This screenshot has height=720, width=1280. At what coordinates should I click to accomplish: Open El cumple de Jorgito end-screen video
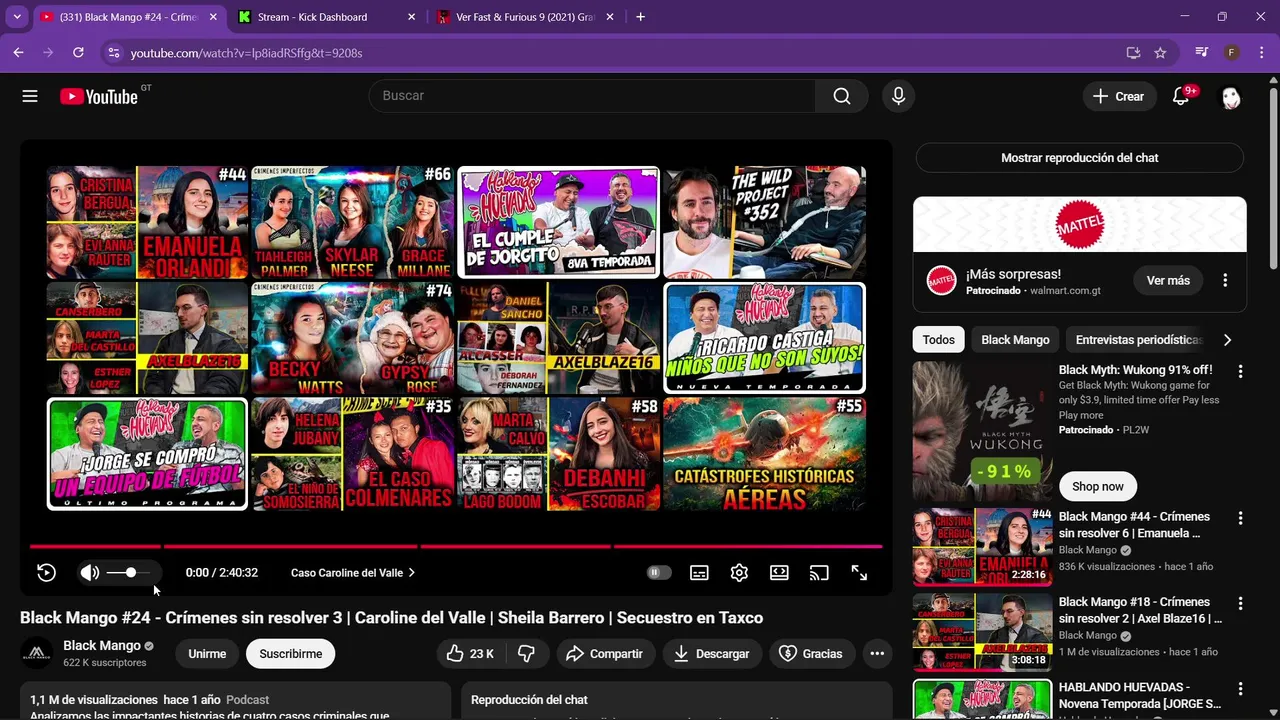tap(559, 222)
